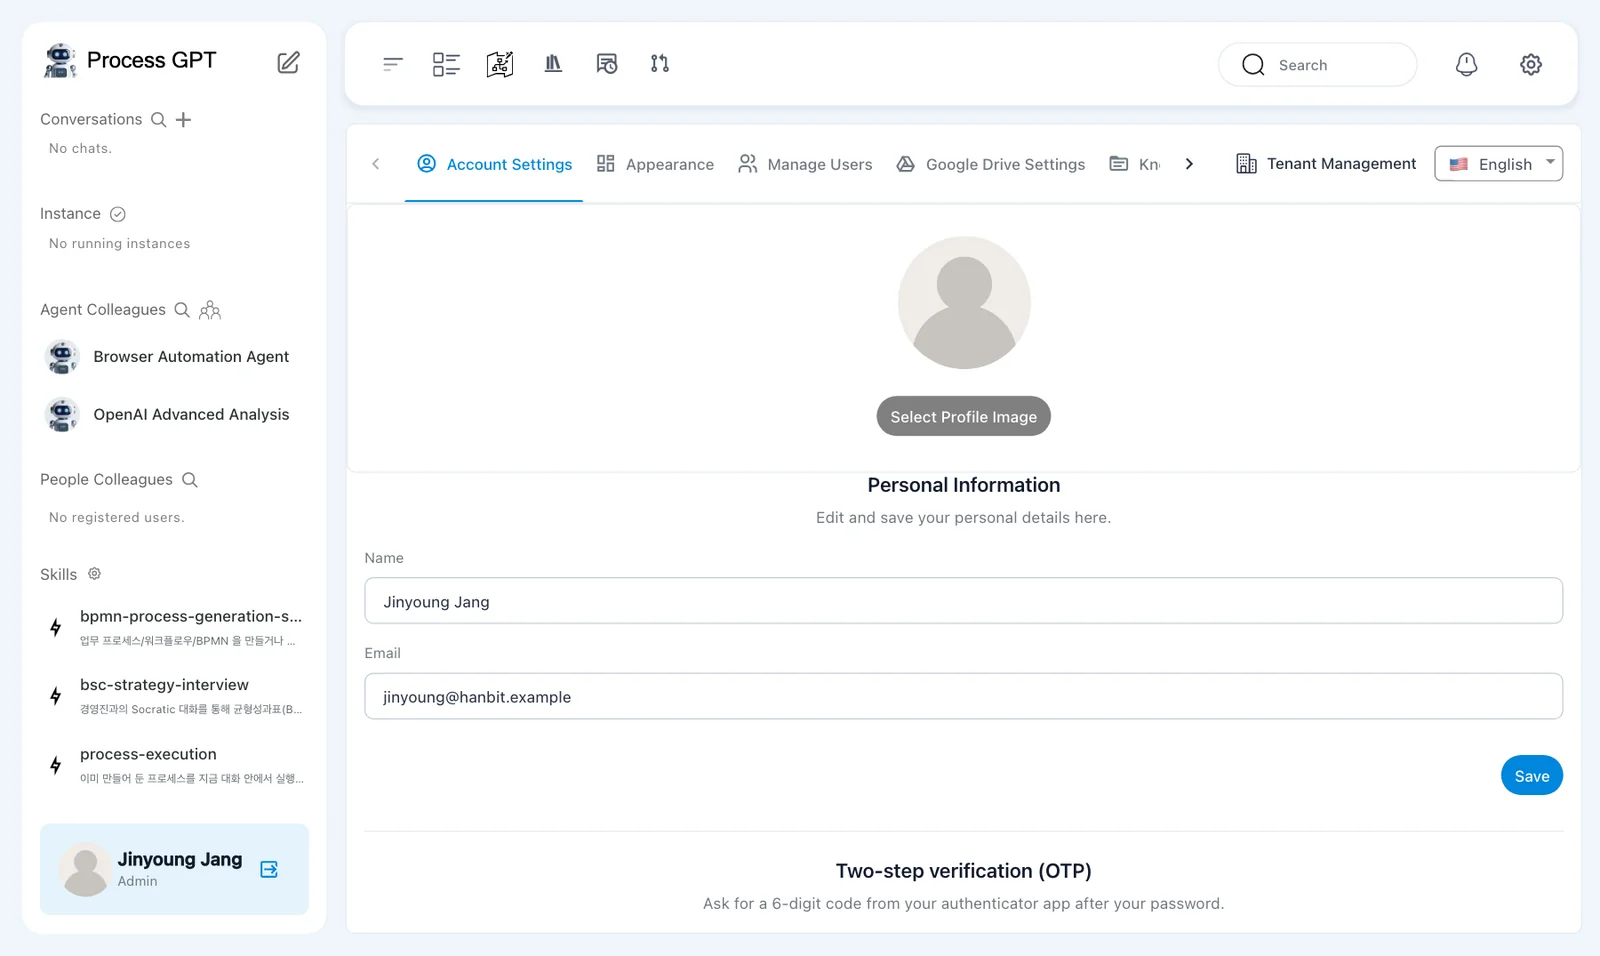Open notifications bell icon
Image resolution: width=1600 pixels, height=956 pixels.
click(1466, 64)
